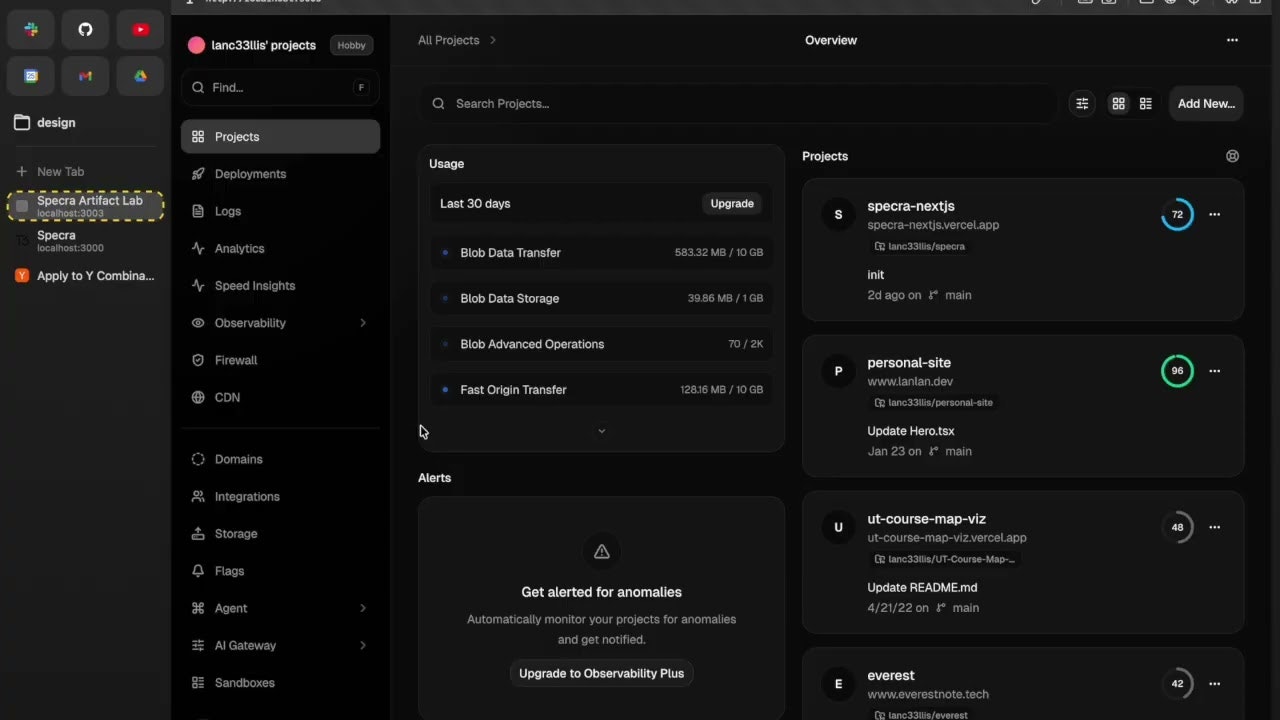Open Domains icon in sidebar
Image resolution: width=1280 pixels, height=720 pixels.
(198, 459)
